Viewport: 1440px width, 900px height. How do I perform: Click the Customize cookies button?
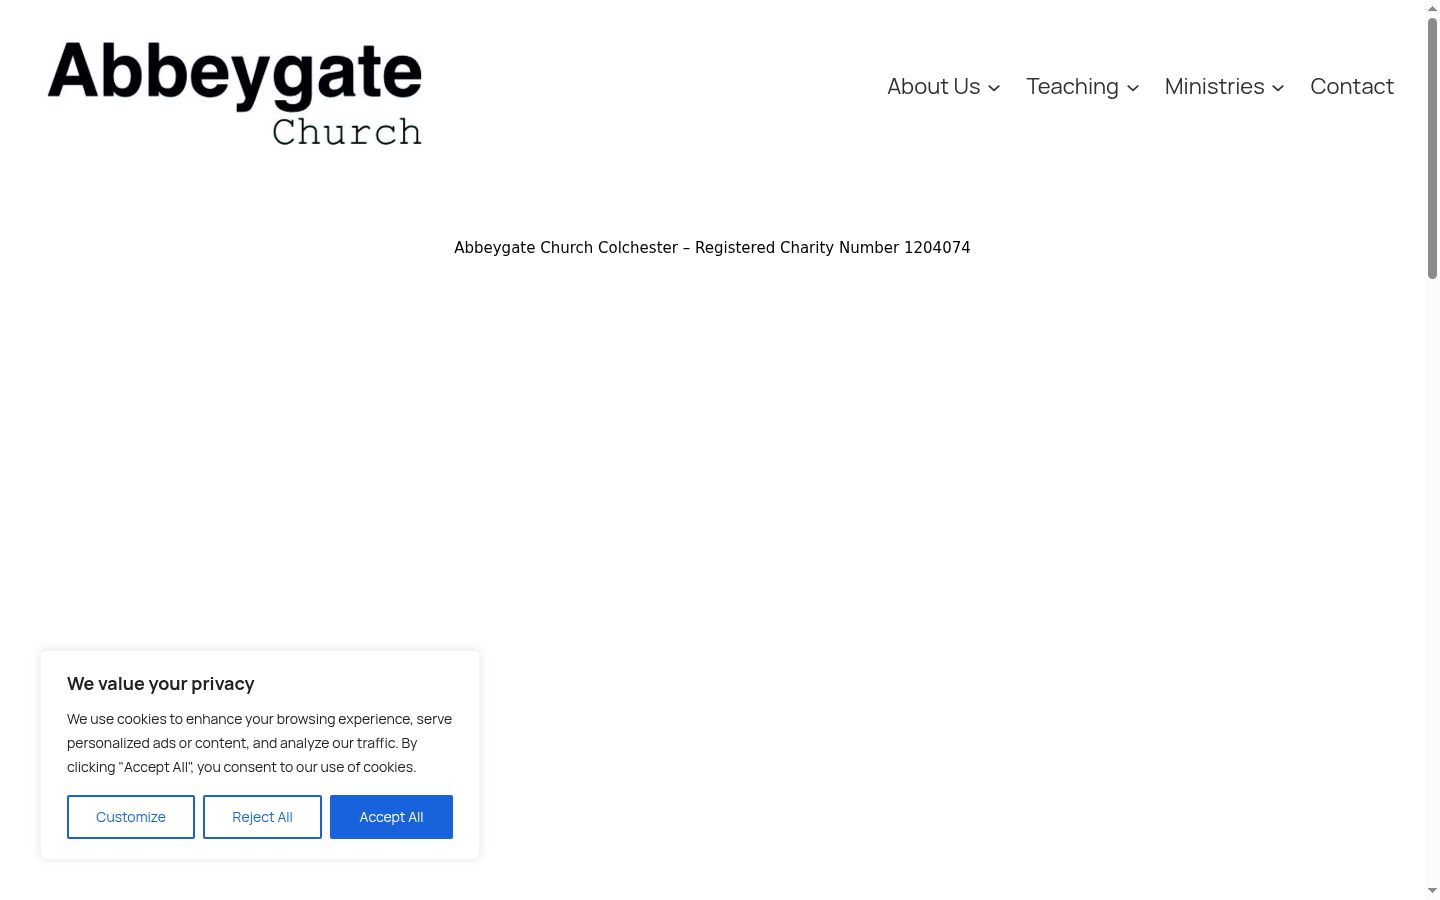(x=131, y=817)
